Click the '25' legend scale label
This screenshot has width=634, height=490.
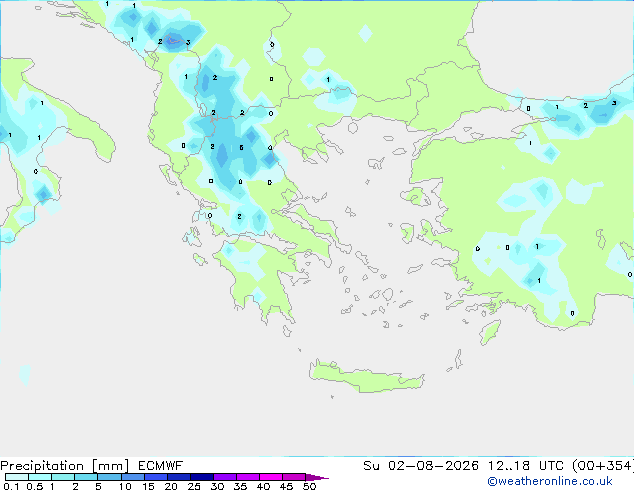(x=194, y=486)
